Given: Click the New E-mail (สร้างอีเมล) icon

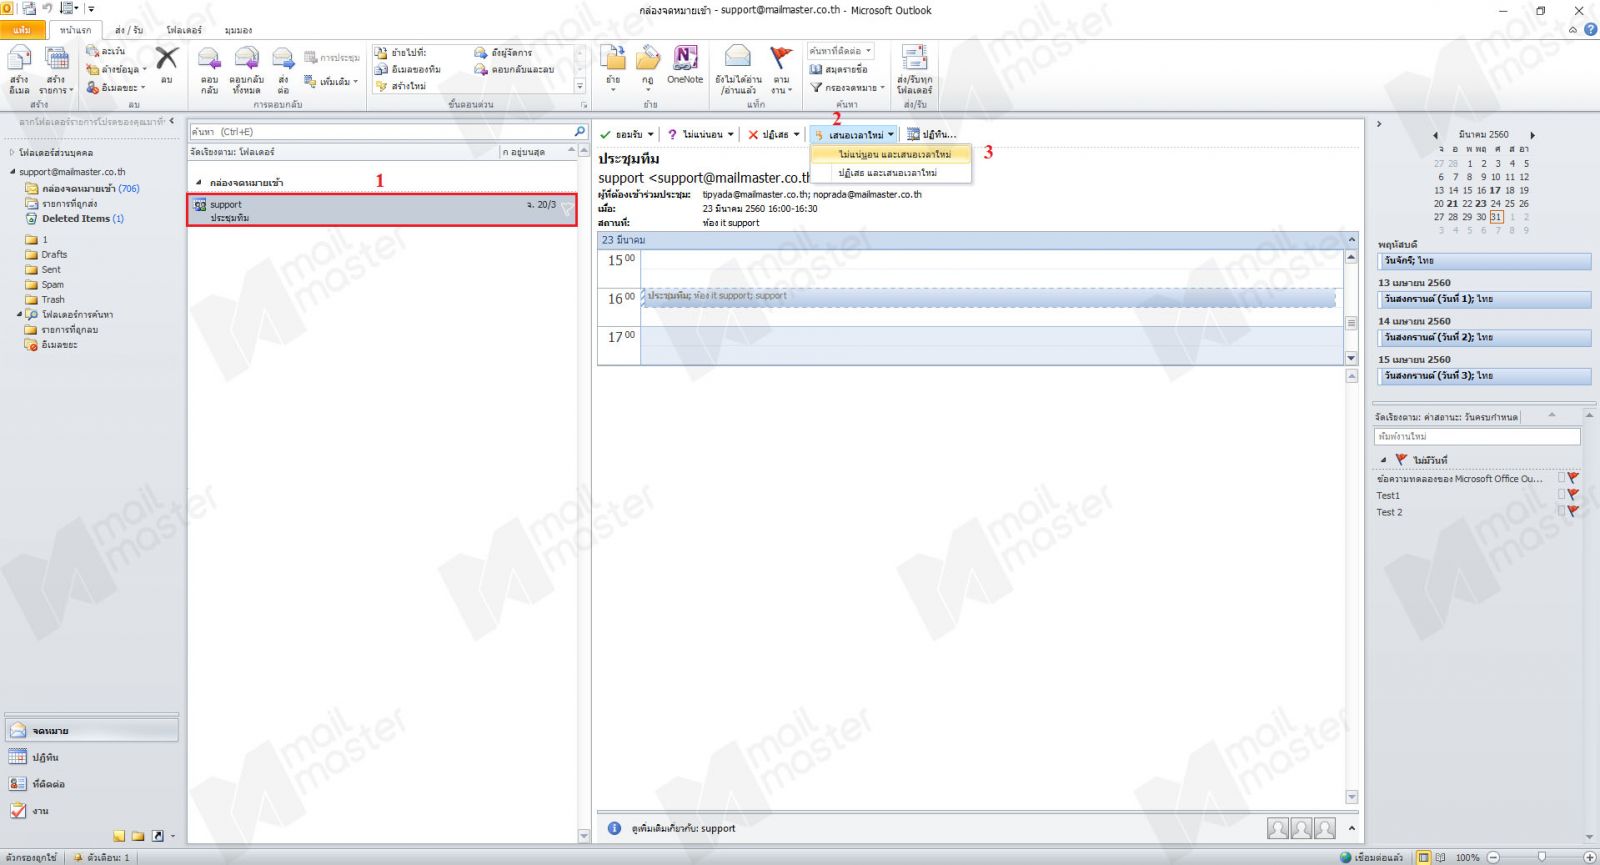Looking at the screenshot, I should tap(19, 60).
